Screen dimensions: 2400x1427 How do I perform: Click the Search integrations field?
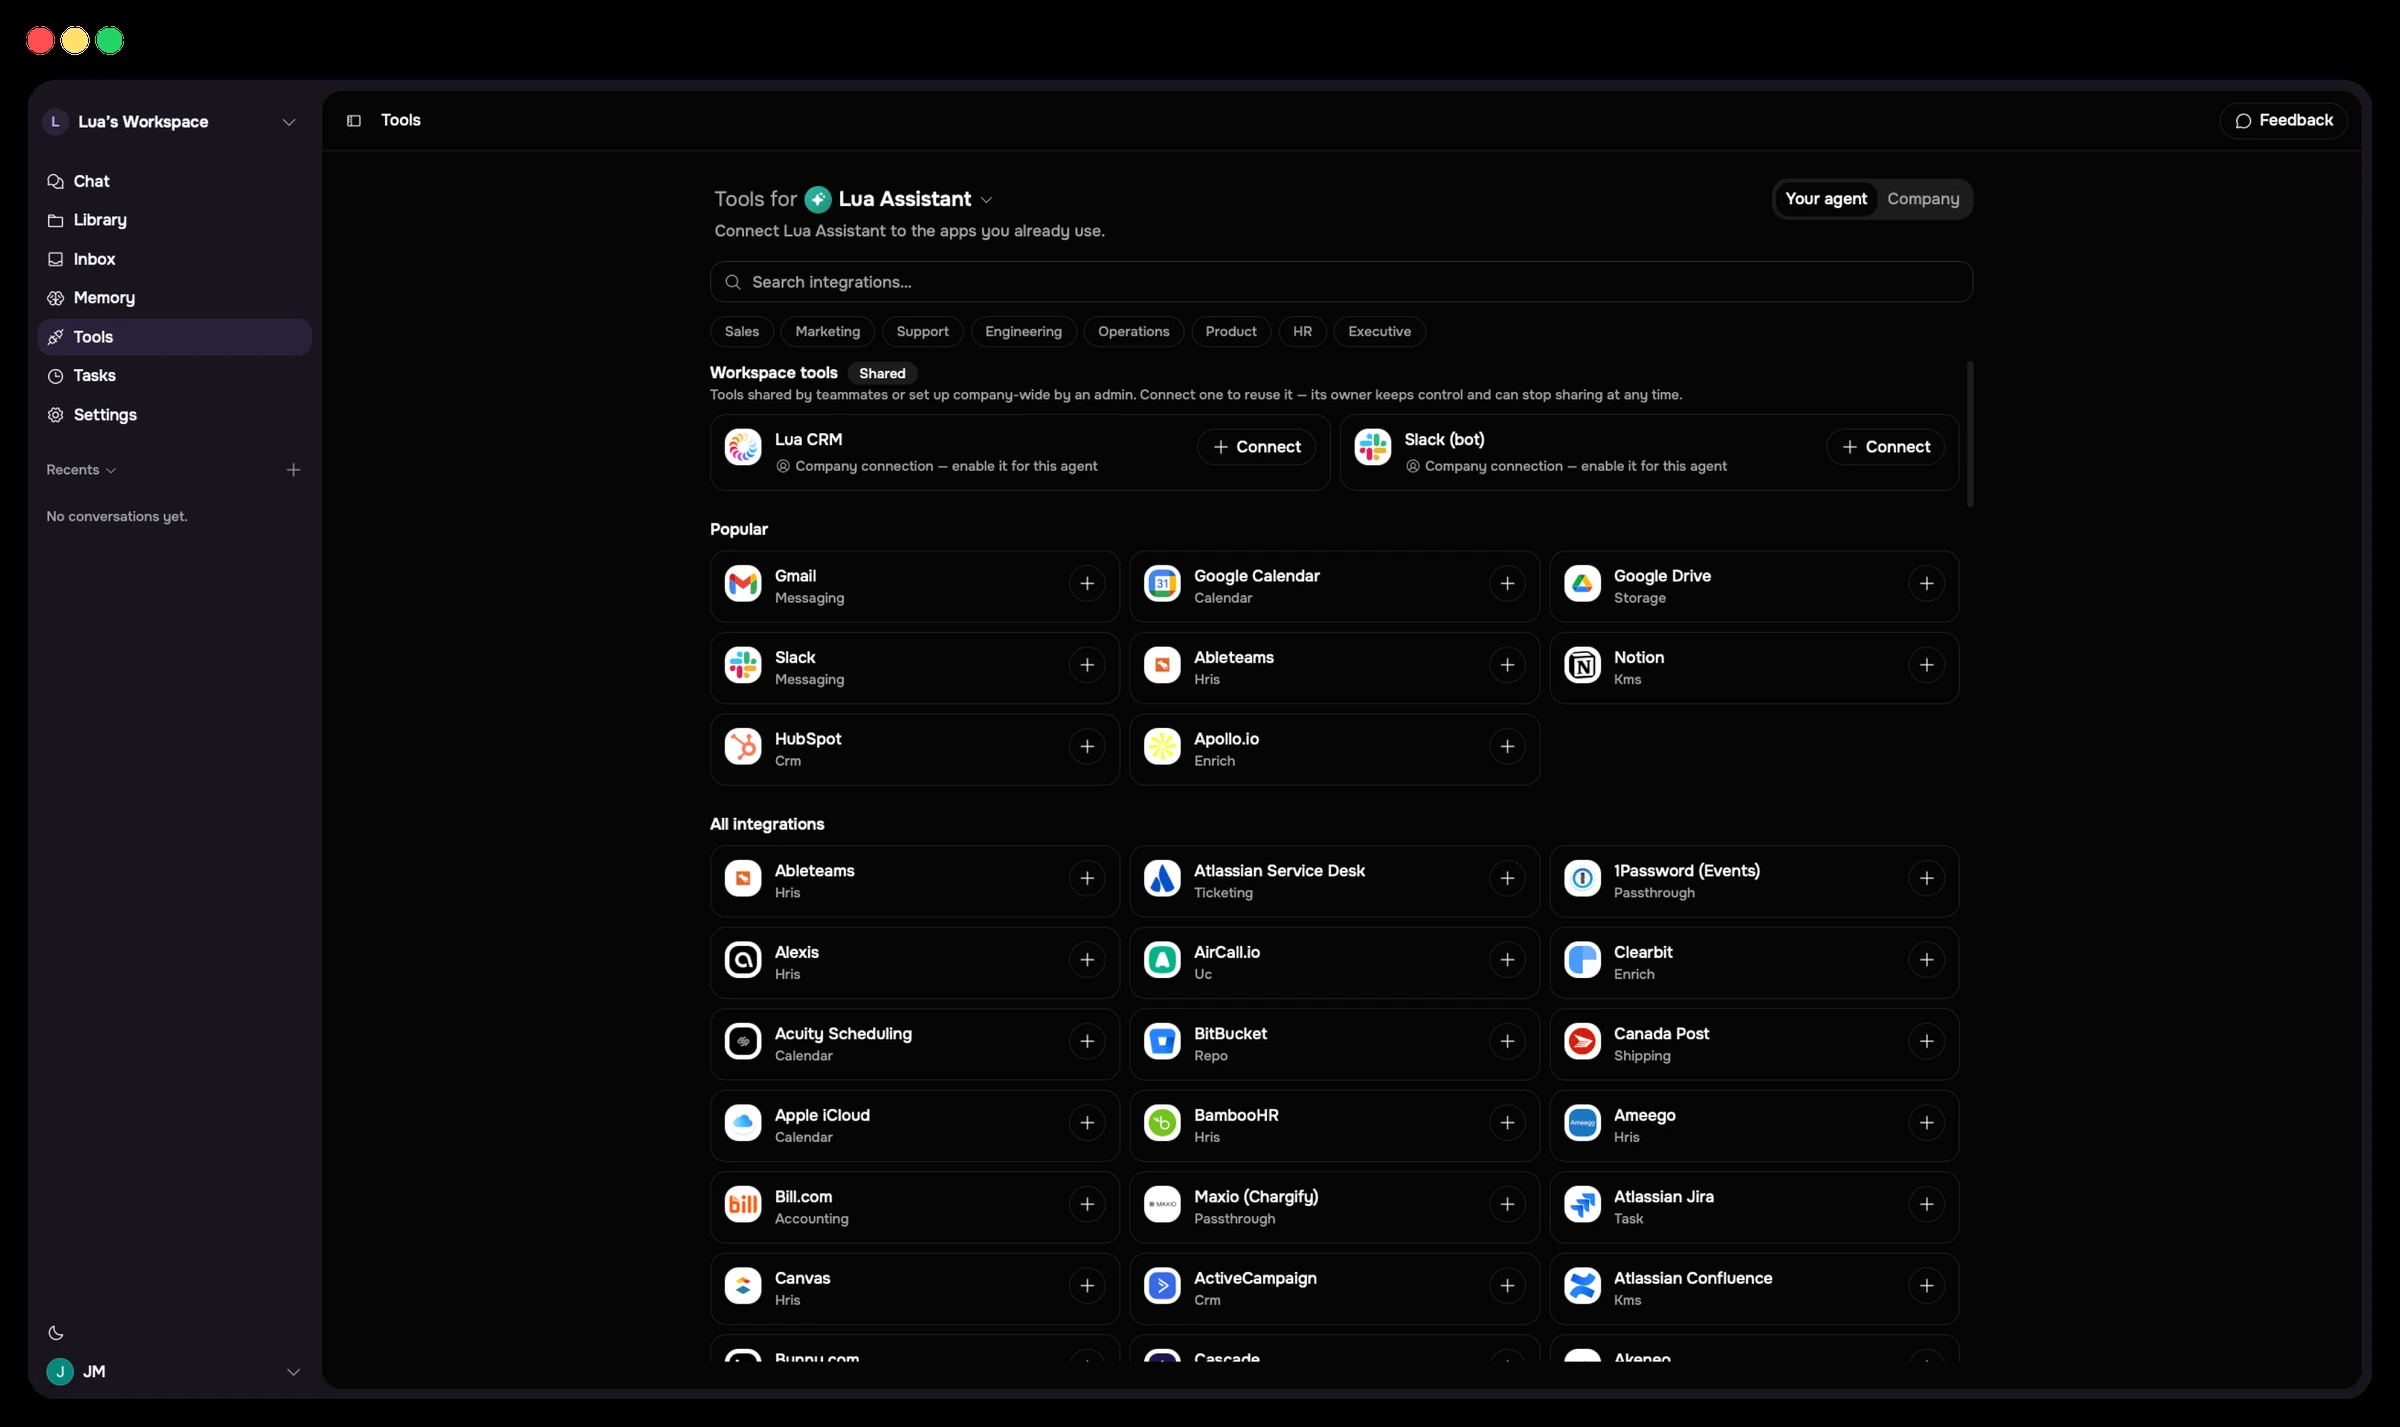(1341, 282)
